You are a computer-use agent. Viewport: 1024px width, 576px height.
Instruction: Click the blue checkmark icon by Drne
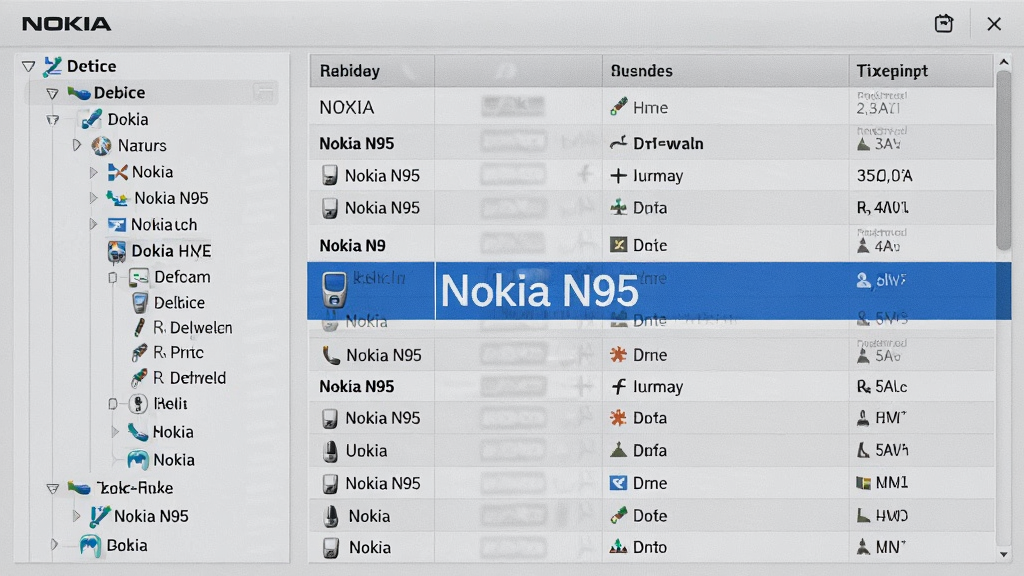pos(618,483)
